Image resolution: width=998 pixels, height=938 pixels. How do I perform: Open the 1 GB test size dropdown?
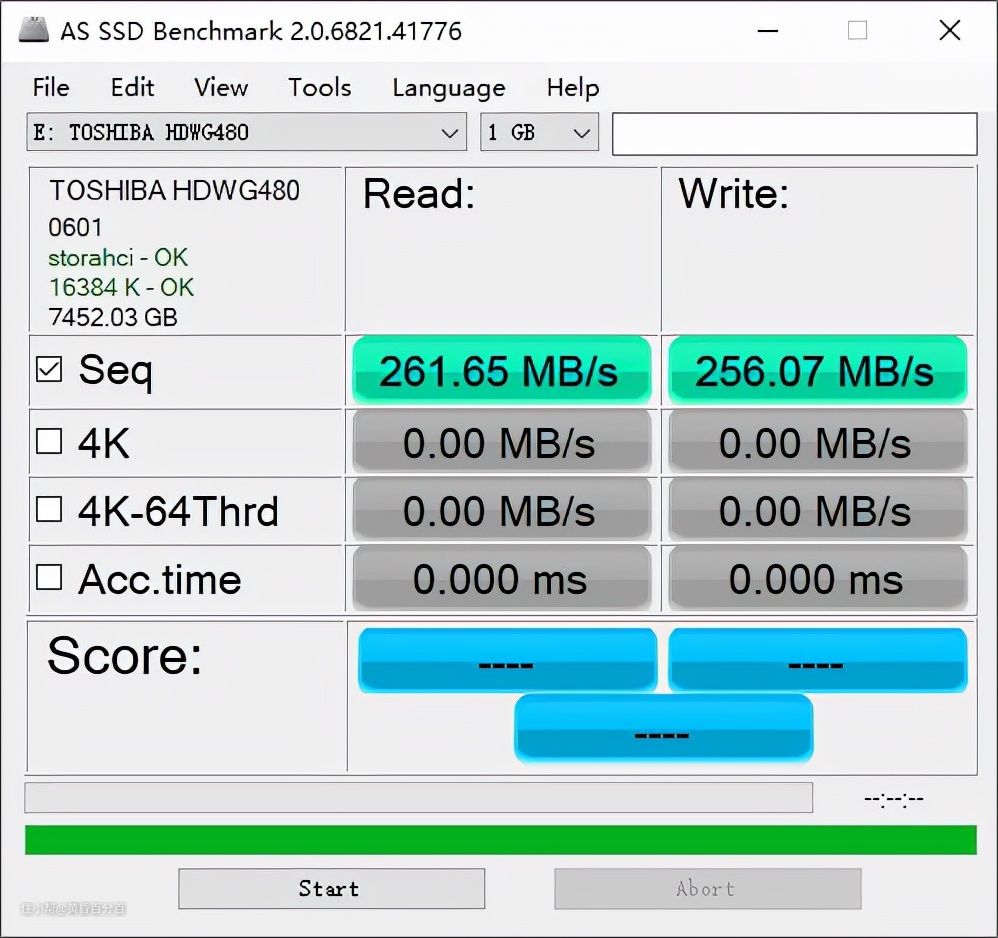[x=580, y=133]
